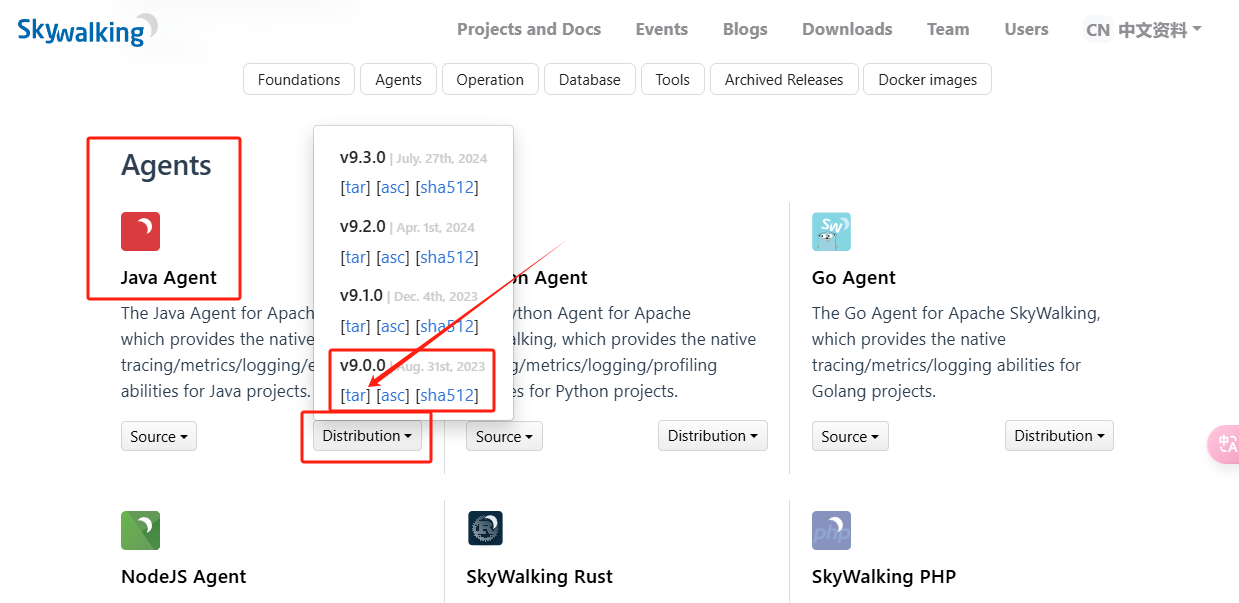Viewport: 1239px width, 603px height.
Task: Go to the Blogs page
Action: pos(745,29)
